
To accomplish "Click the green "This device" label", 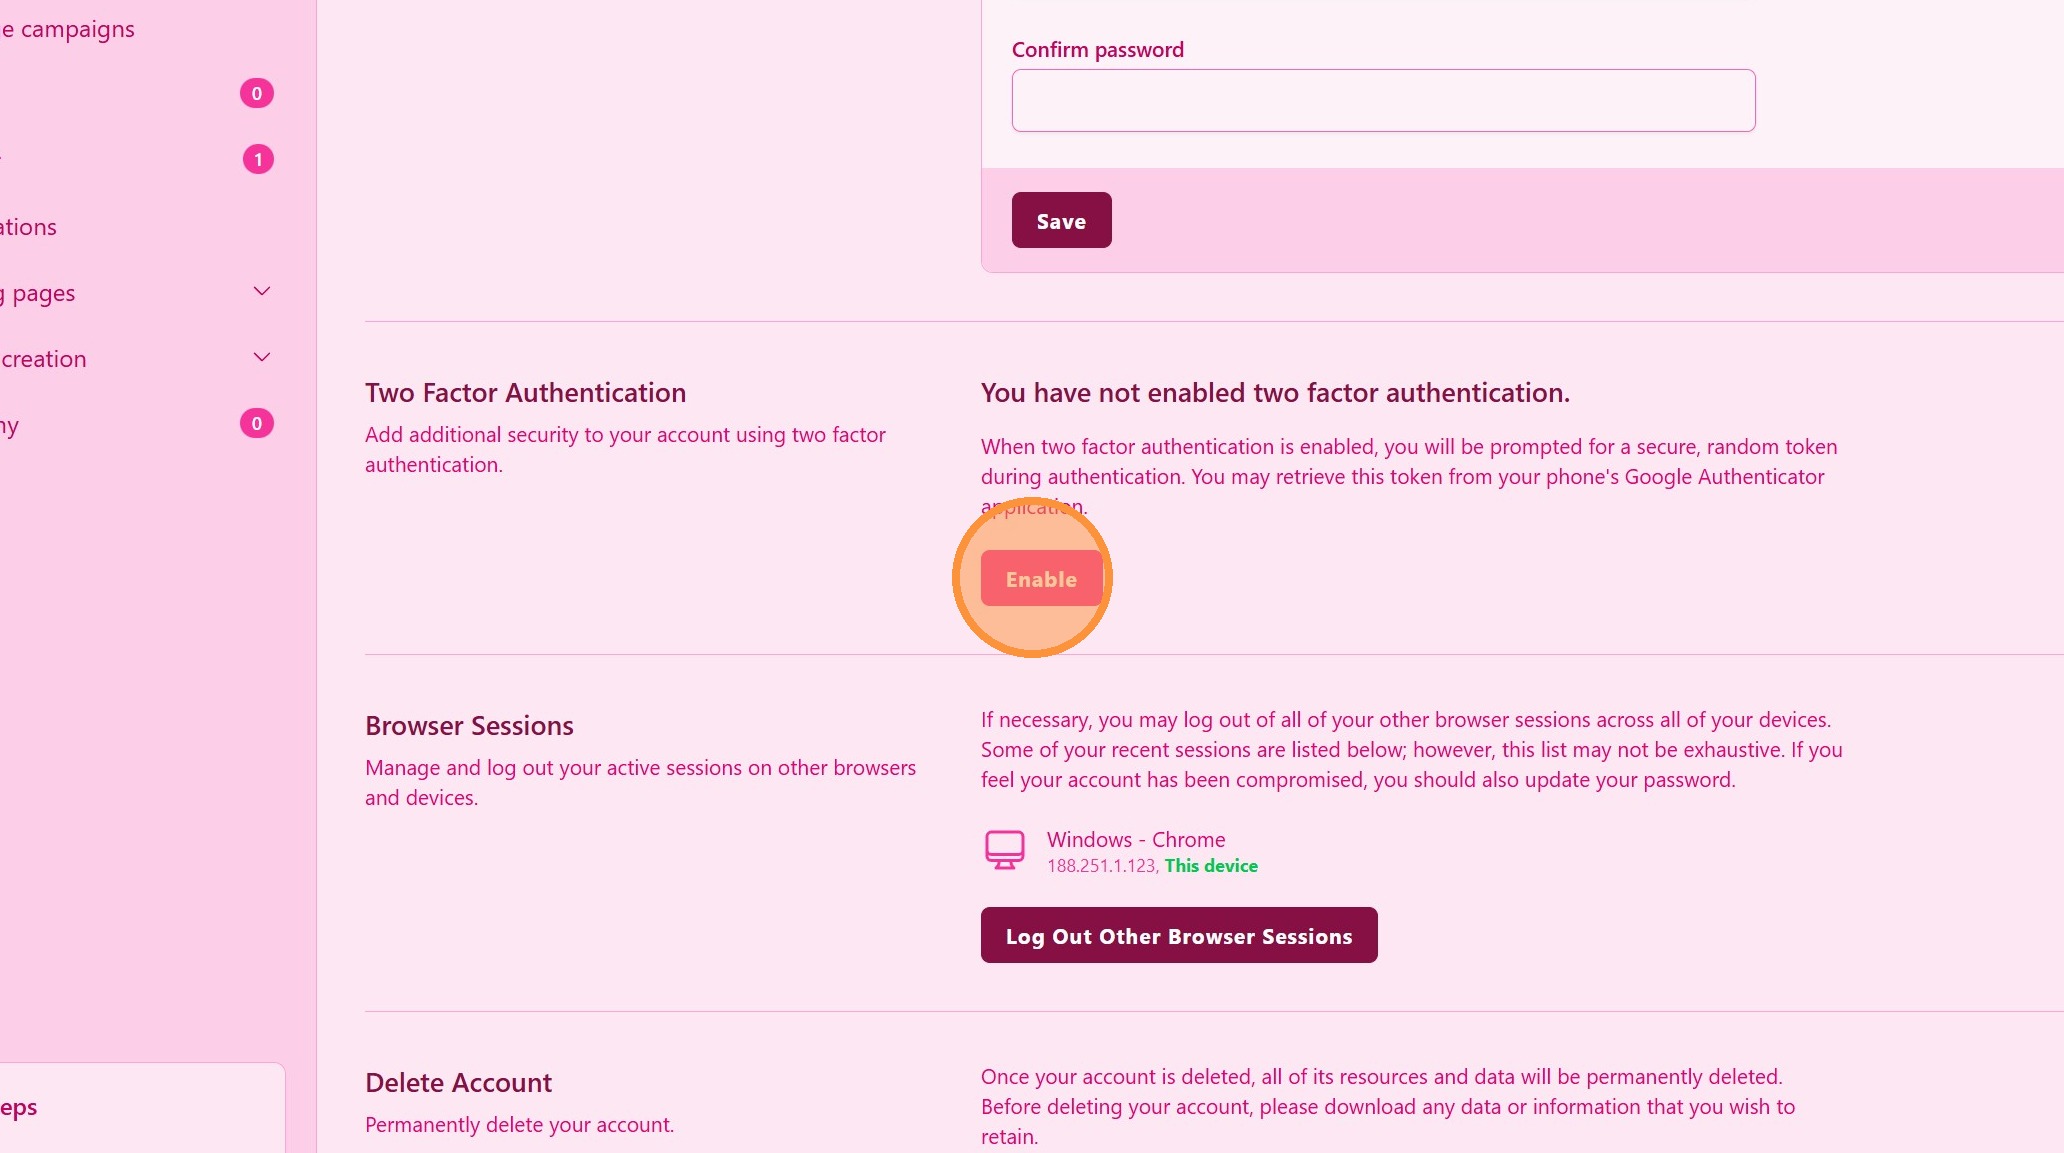I will tap(1211, 866).
